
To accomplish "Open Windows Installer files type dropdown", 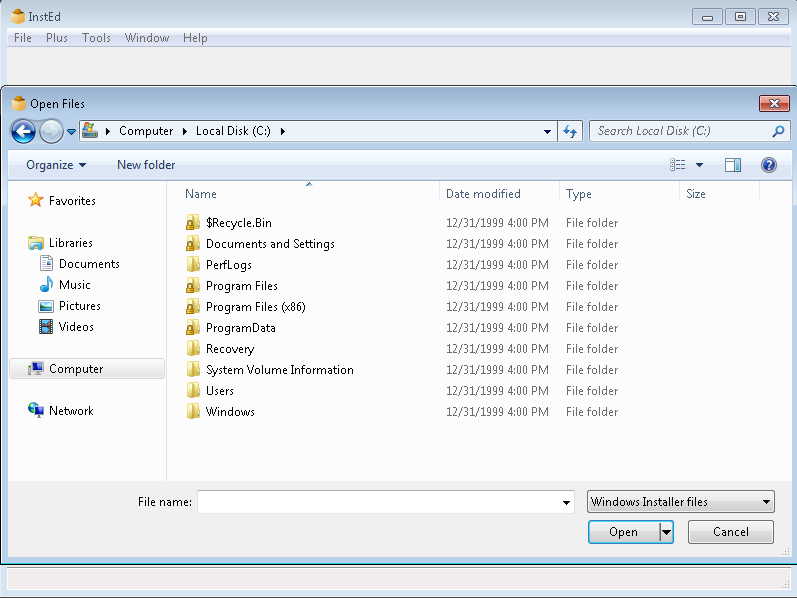I will coord(681,502).
